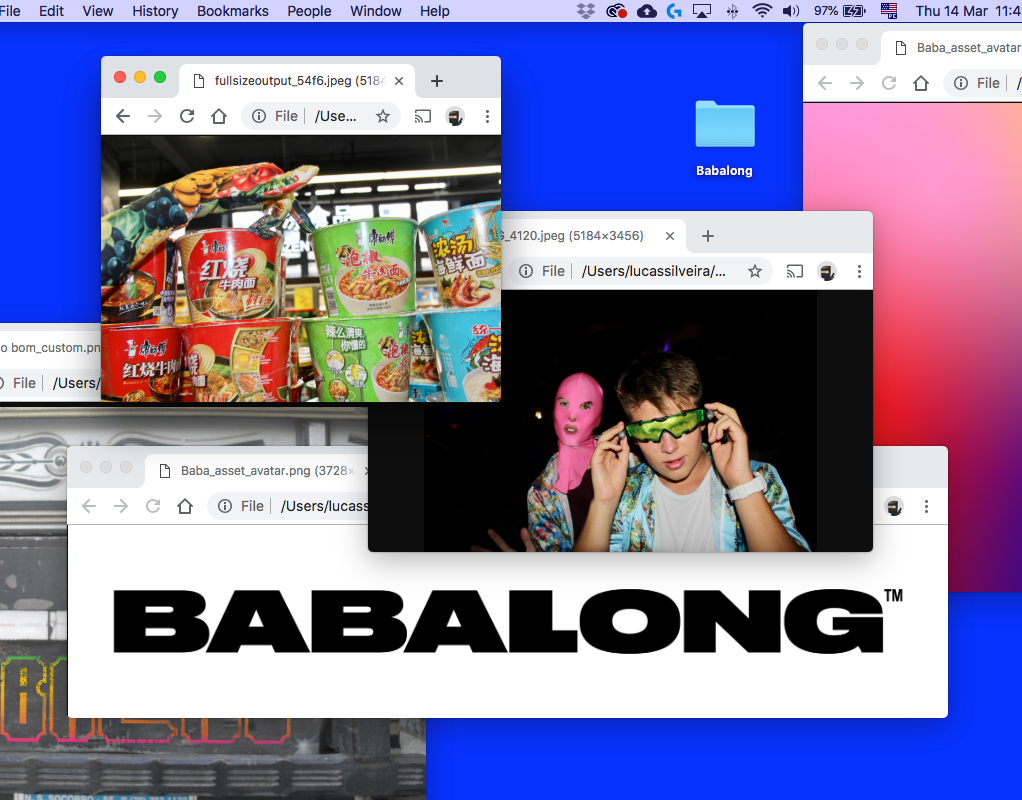Viewport: 1022px width, 800px height.
Task: Open AirPlay display menu in menu bar
Action: coord(702,11)
